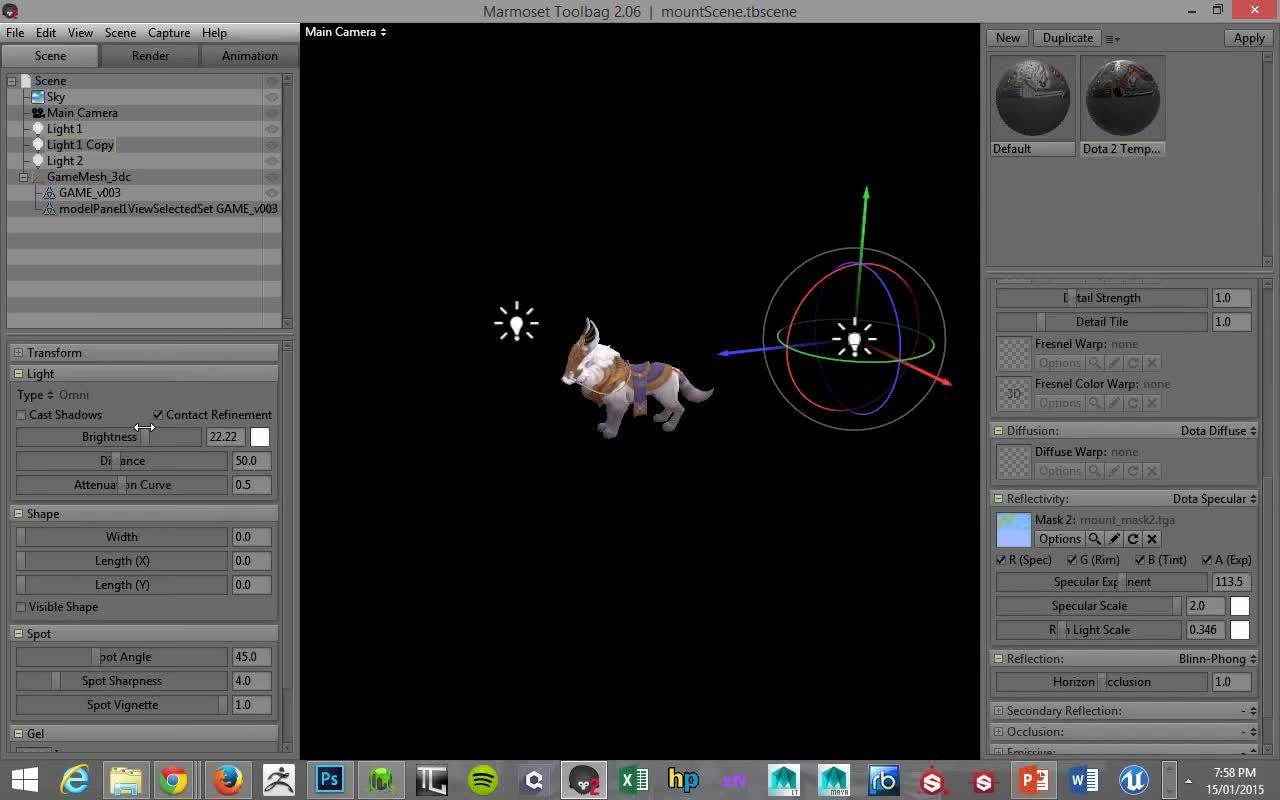Toggle R (Spec) channel checkbox
Viewport: 1280px width, 800px height.
tap(1001, 560)
